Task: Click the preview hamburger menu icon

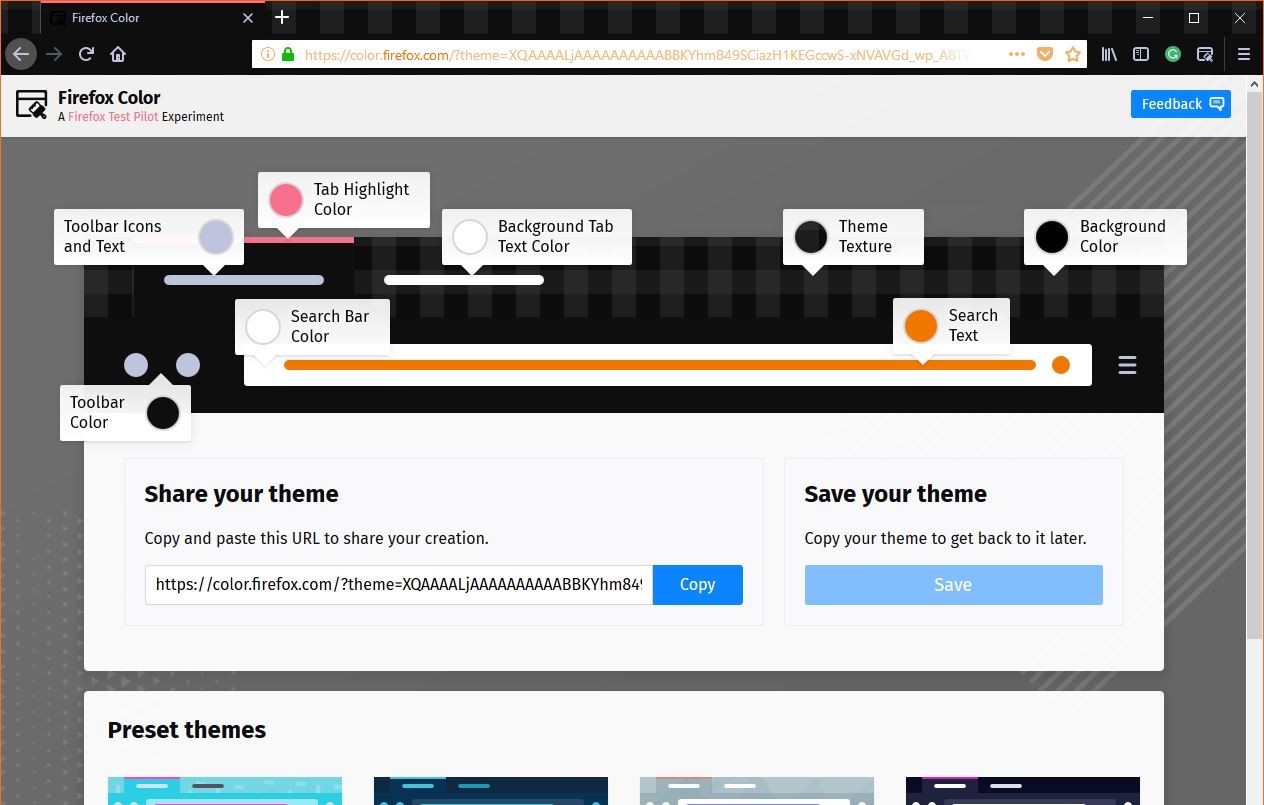Action: pyautogui.click(x=1127, y=365)
